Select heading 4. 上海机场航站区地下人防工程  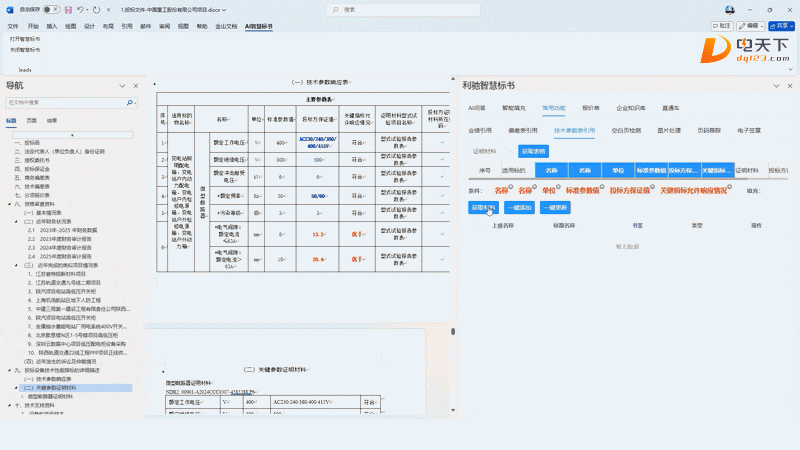64,301
